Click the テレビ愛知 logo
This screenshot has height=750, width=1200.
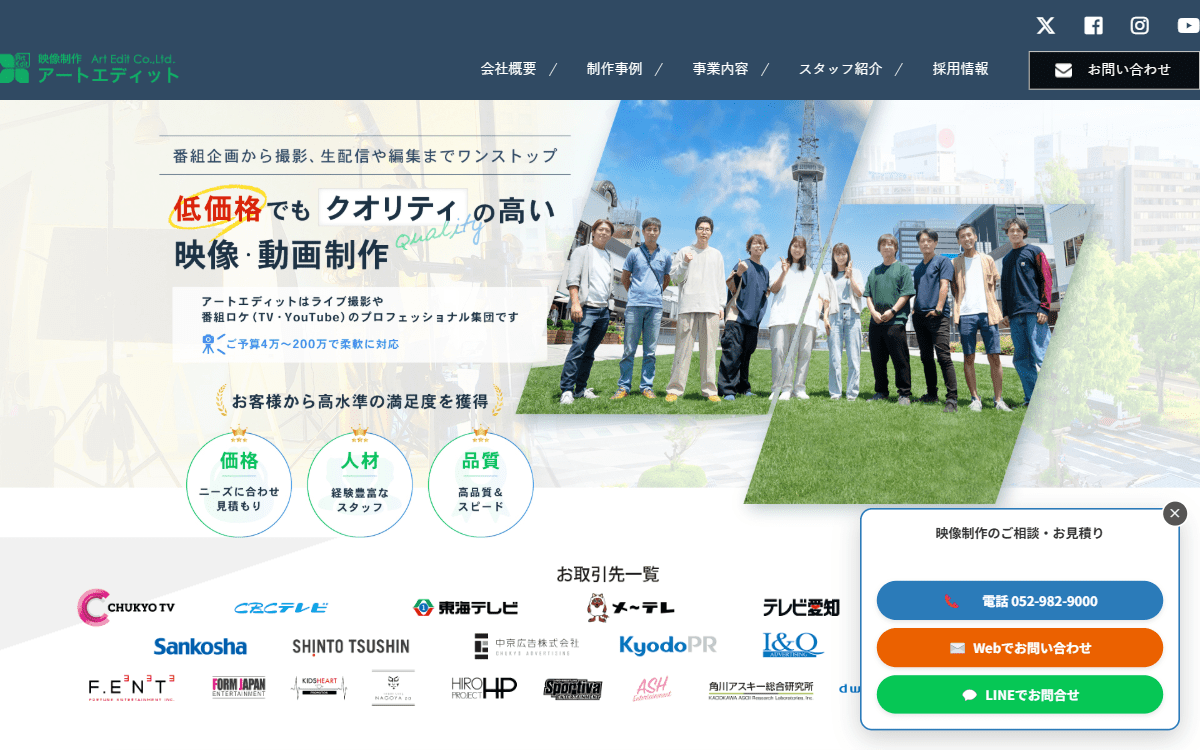[801, 607]
